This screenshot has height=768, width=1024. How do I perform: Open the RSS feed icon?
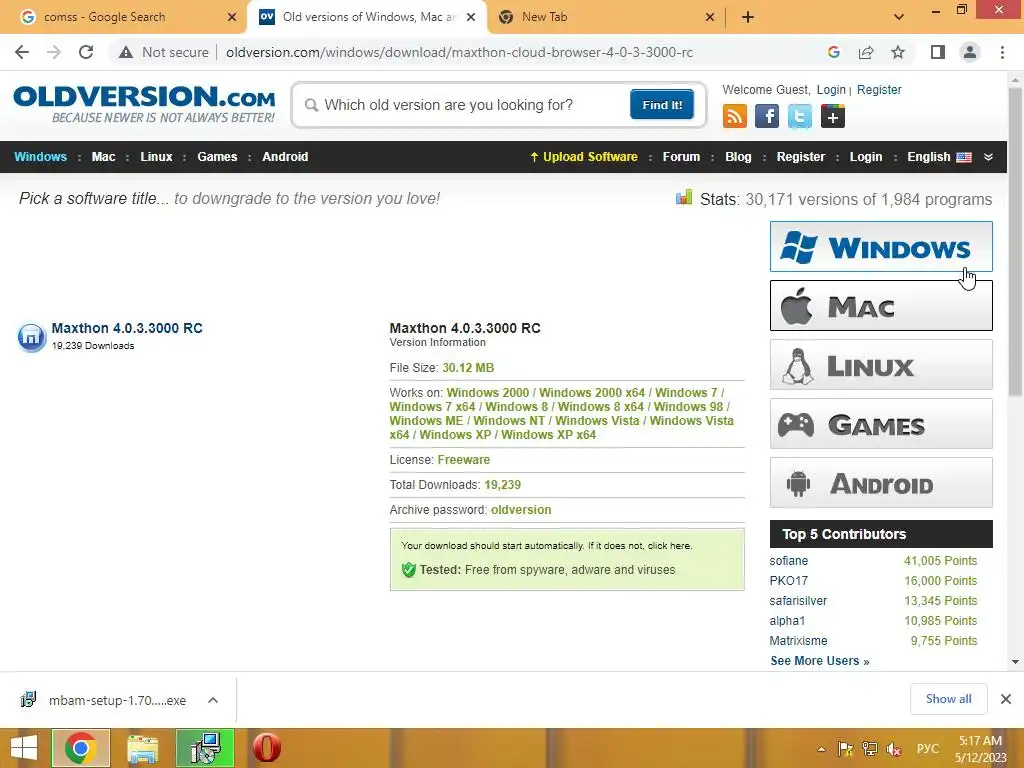coord(735,117)
